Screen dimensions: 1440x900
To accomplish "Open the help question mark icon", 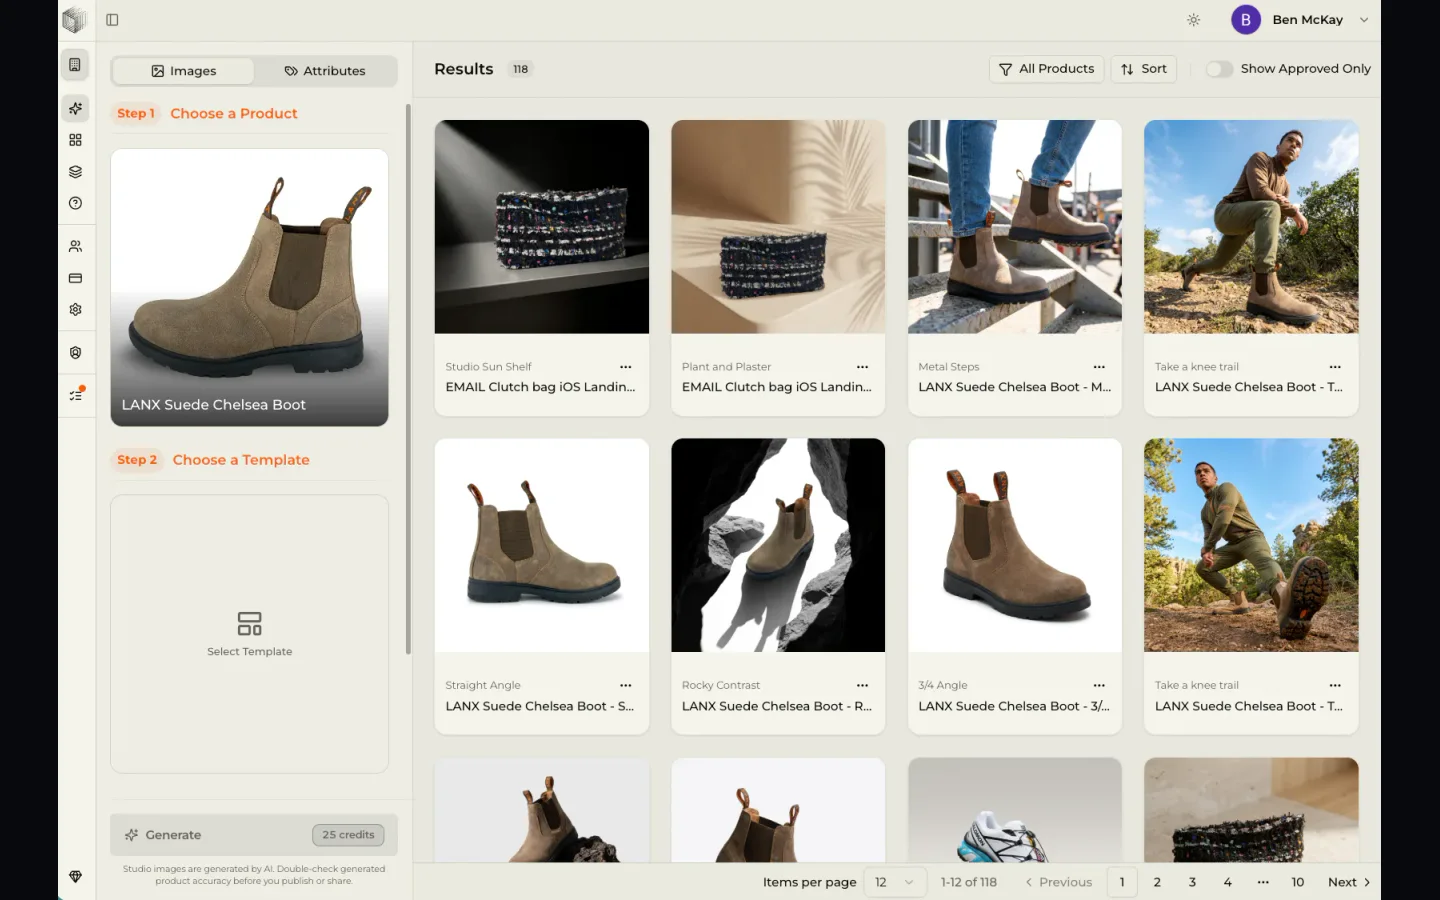I will pyautogui.click(x=75, y=203).
